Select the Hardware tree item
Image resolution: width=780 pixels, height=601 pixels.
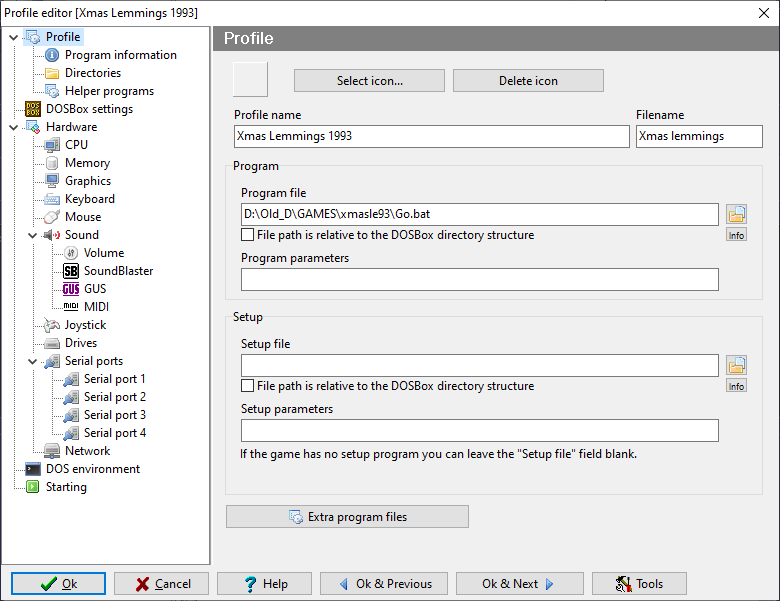click(x=71, y=127)
